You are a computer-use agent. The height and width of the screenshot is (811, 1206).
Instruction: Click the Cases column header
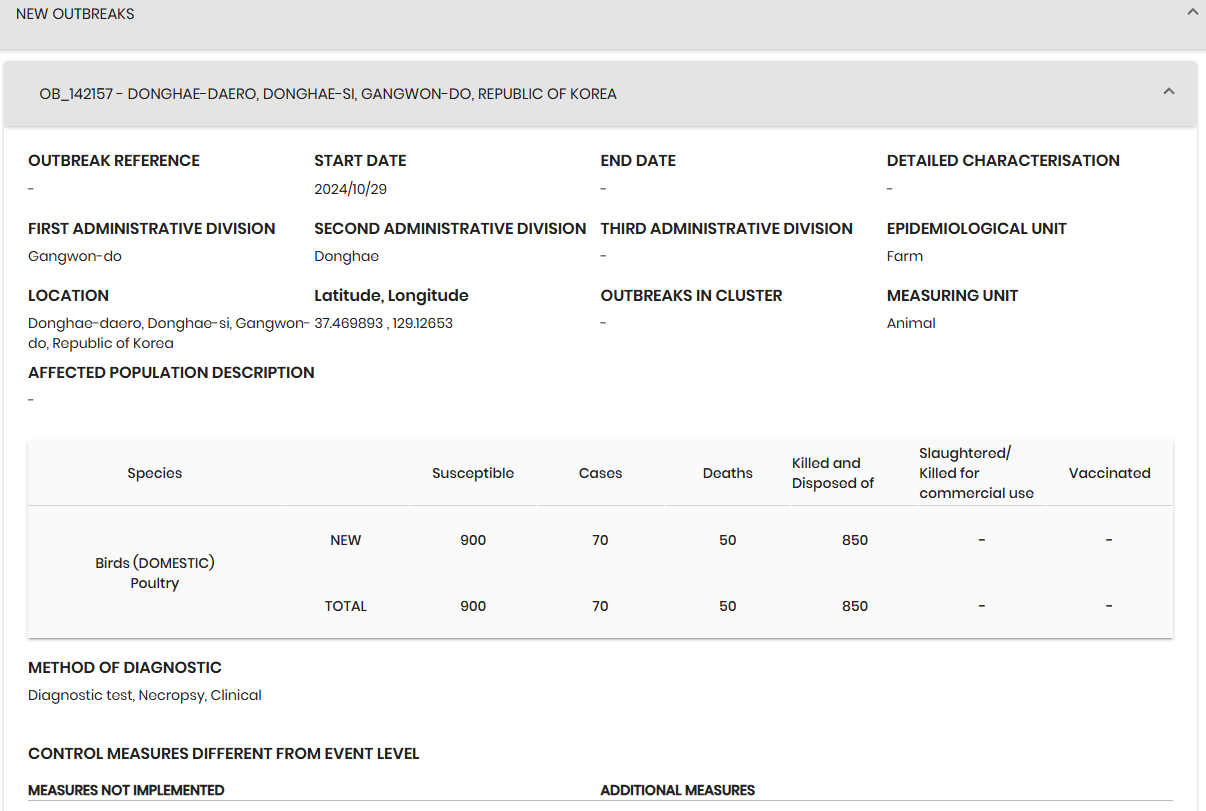point(600,473)
